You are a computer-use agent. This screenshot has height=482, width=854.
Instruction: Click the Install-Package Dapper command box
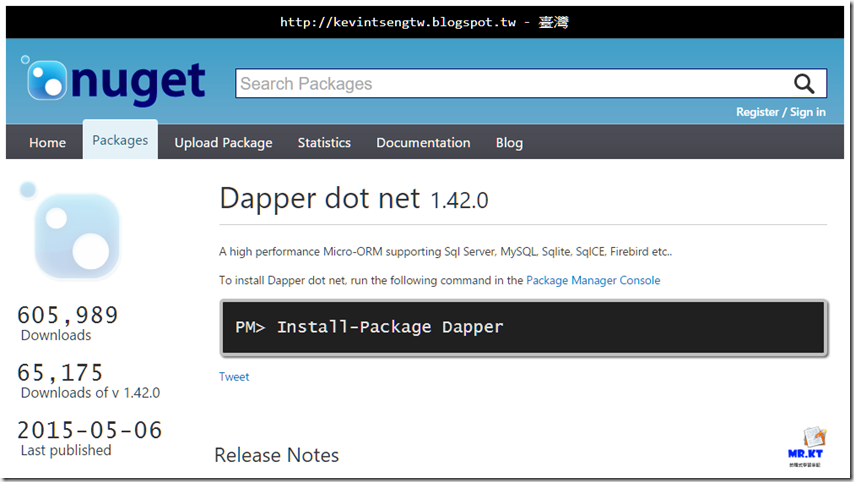click(x=524, y=328)
